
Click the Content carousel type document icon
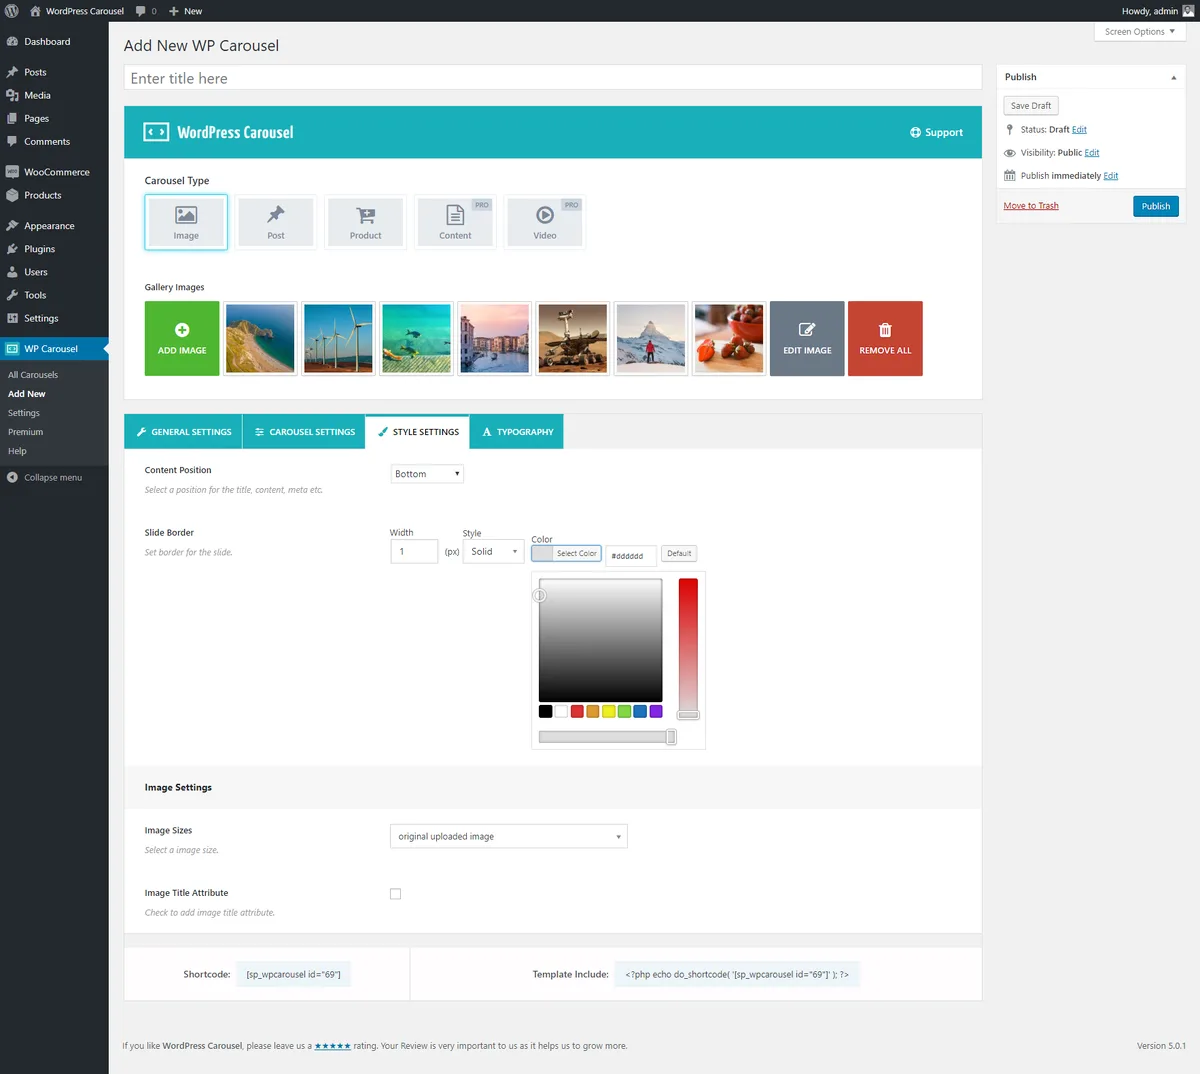point(455,215)
